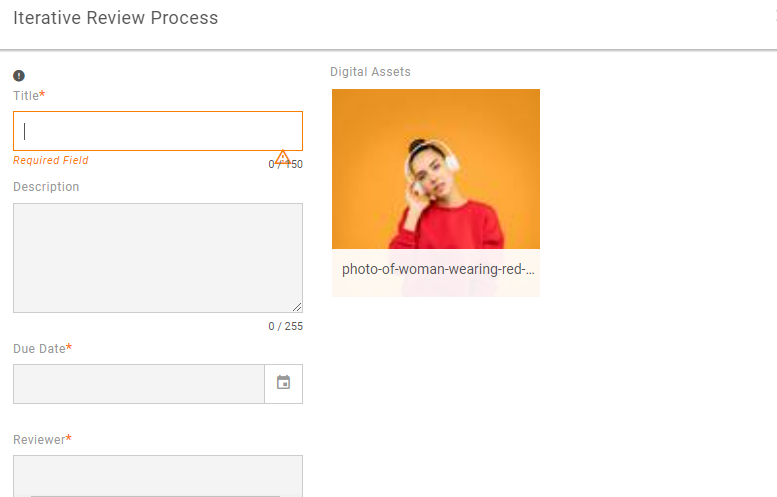Viewport: 777px width, 497px height.
Task: Click the Required Field error message
Action: (x=51, y=160)
